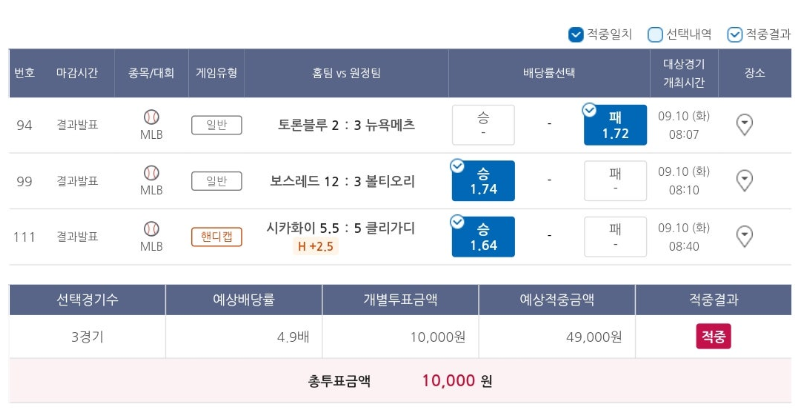
Task: Uncheck the 적중일치 checkbox
Action: pos(576,35)
